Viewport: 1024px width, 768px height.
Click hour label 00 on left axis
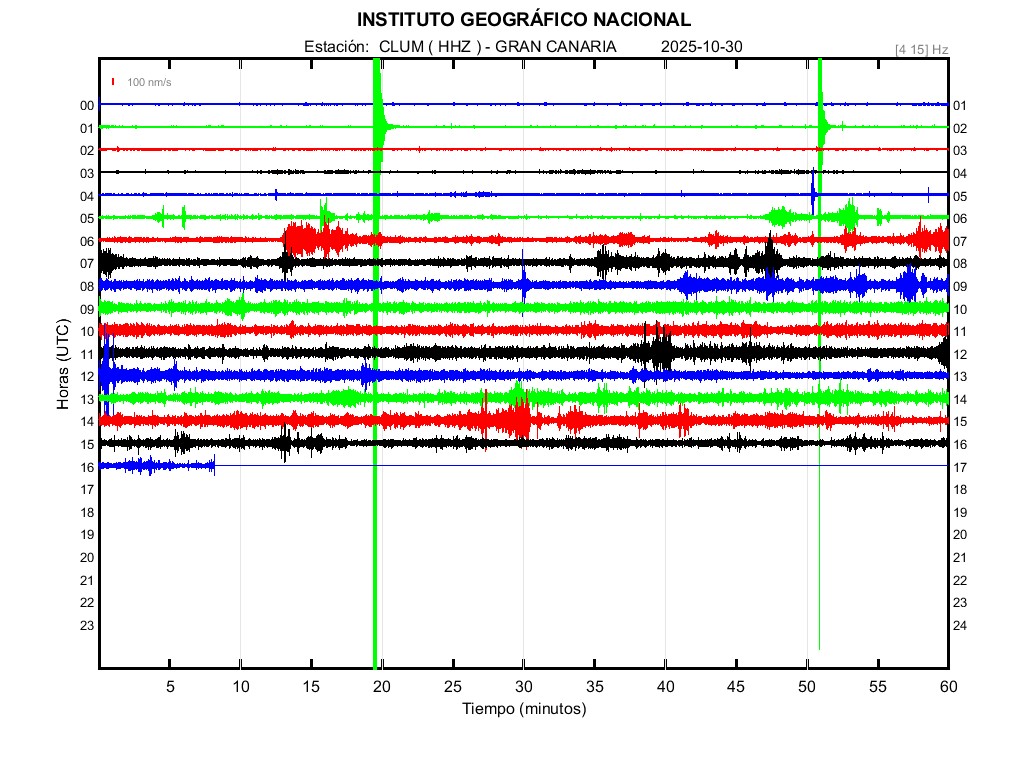click(x=87, y=106)
